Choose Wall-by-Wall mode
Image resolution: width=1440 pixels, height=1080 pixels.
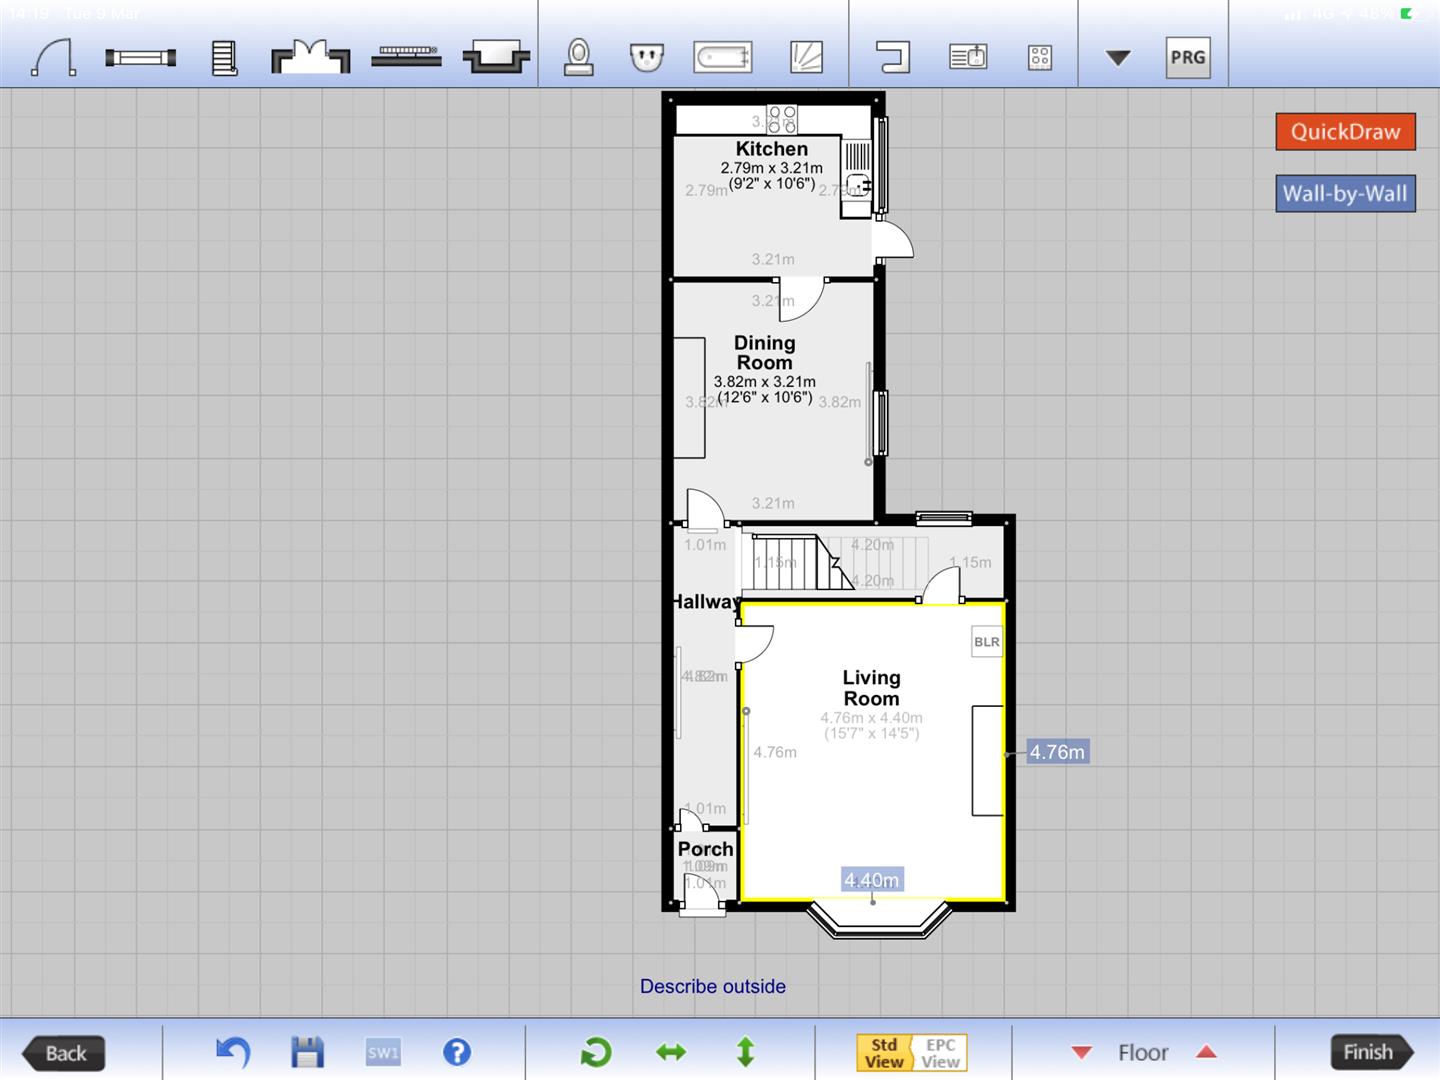click(1345, 194)
